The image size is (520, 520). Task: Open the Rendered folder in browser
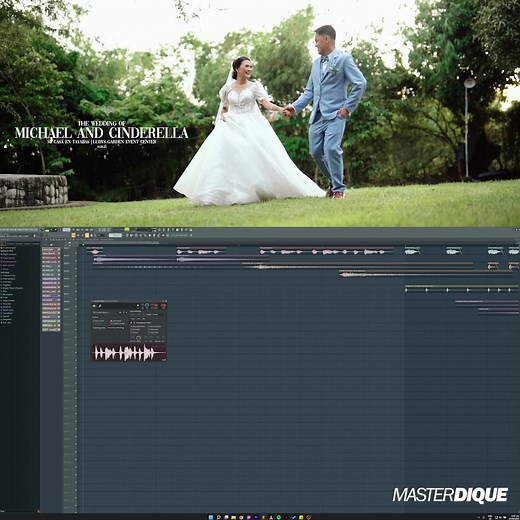7,307
